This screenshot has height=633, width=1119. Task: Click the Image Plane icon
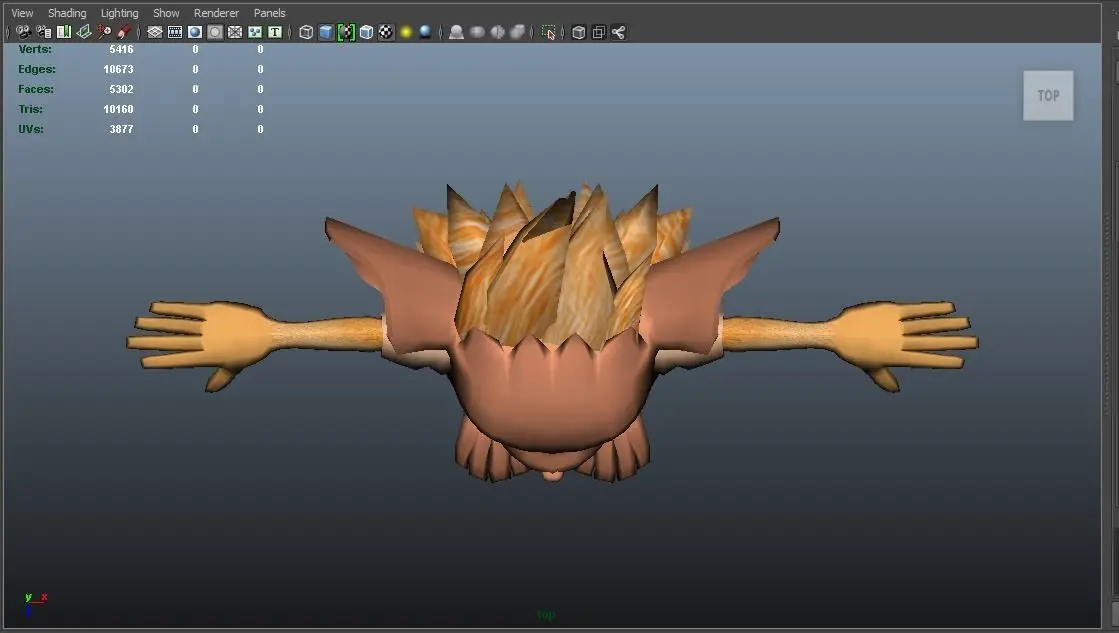point(83,32)
